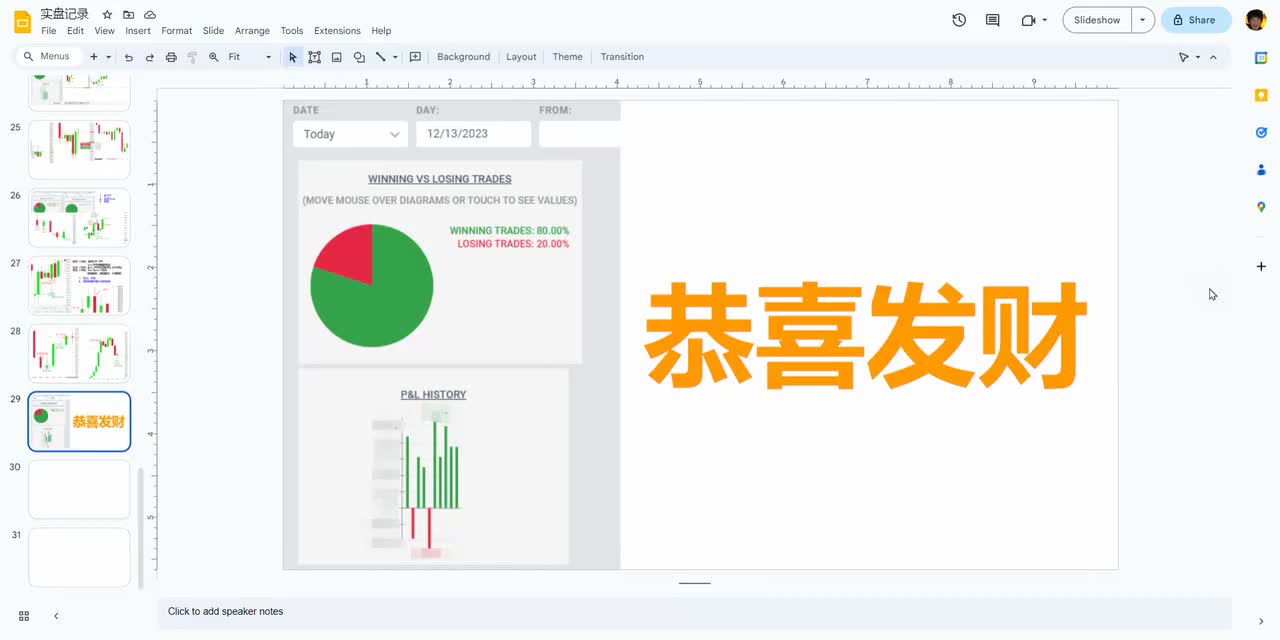Select the paint format tool

[192, 57]
